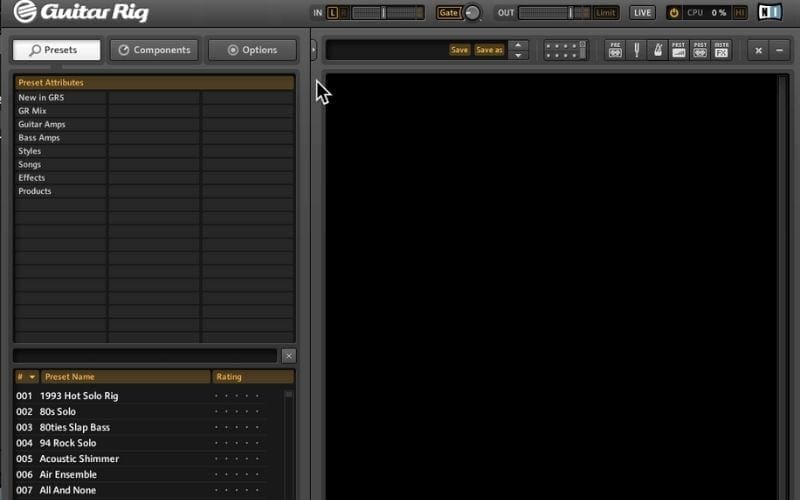Open the Presets tab
Viewport: 800px width, 500px height.
tap(57, 50)
